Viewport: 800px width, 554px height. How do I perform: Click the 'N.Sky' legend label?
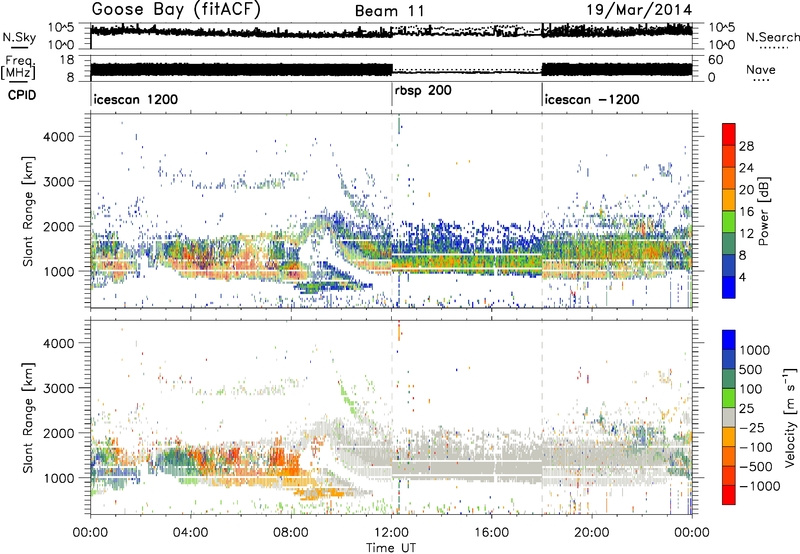click(x=19, y=37)
